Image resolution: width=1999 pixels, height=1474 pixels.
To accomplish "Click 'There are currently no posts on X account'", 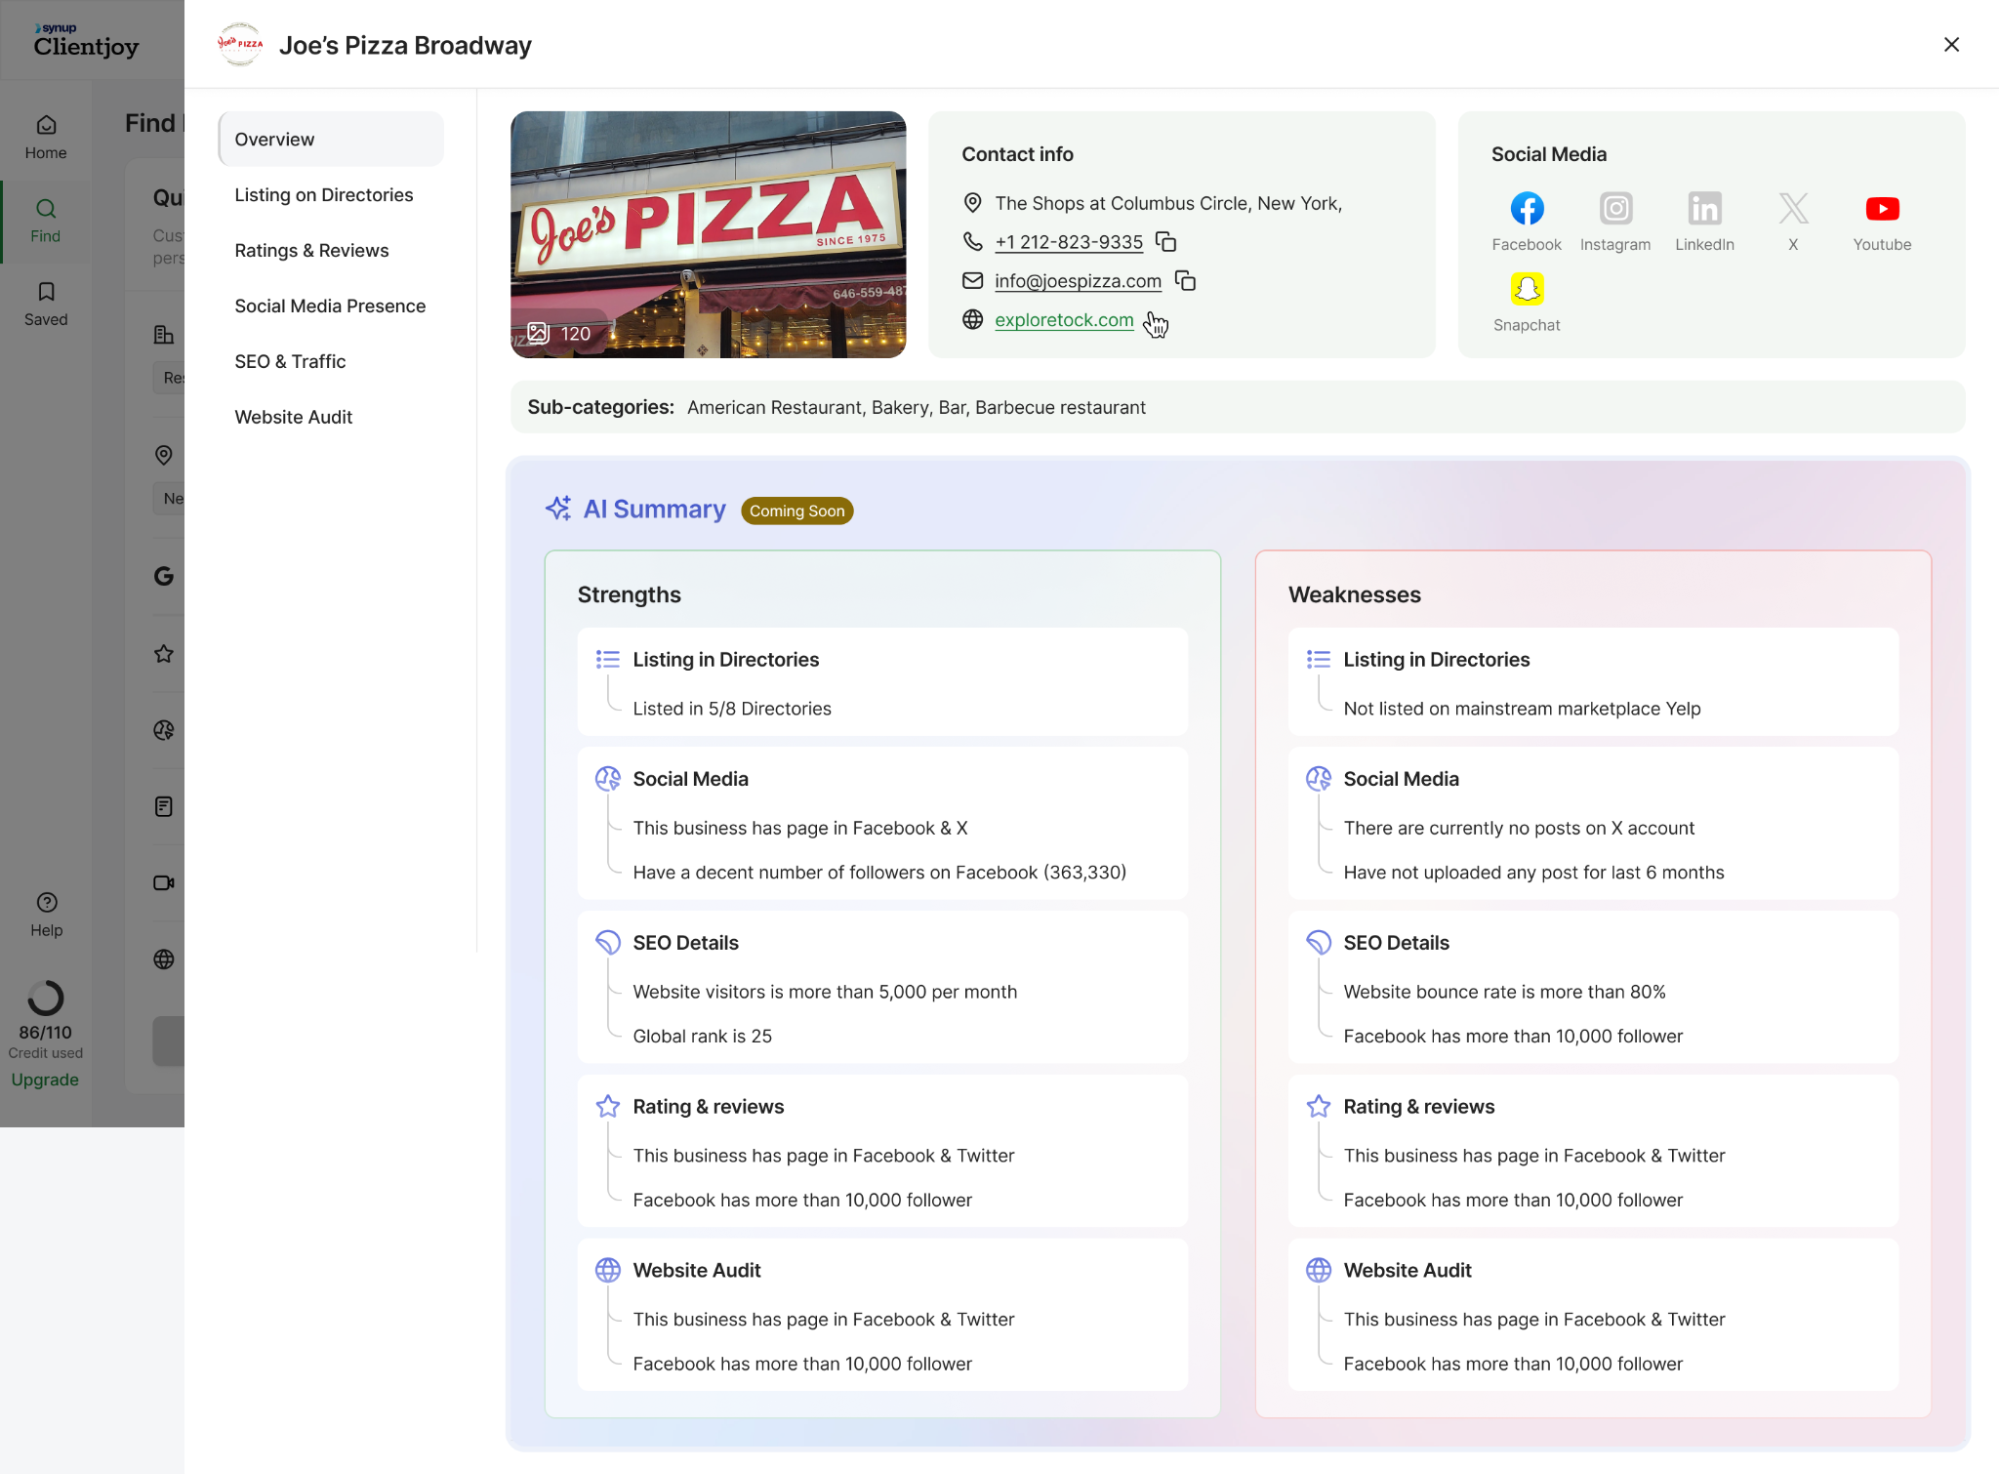I will tap(1518, 828).
